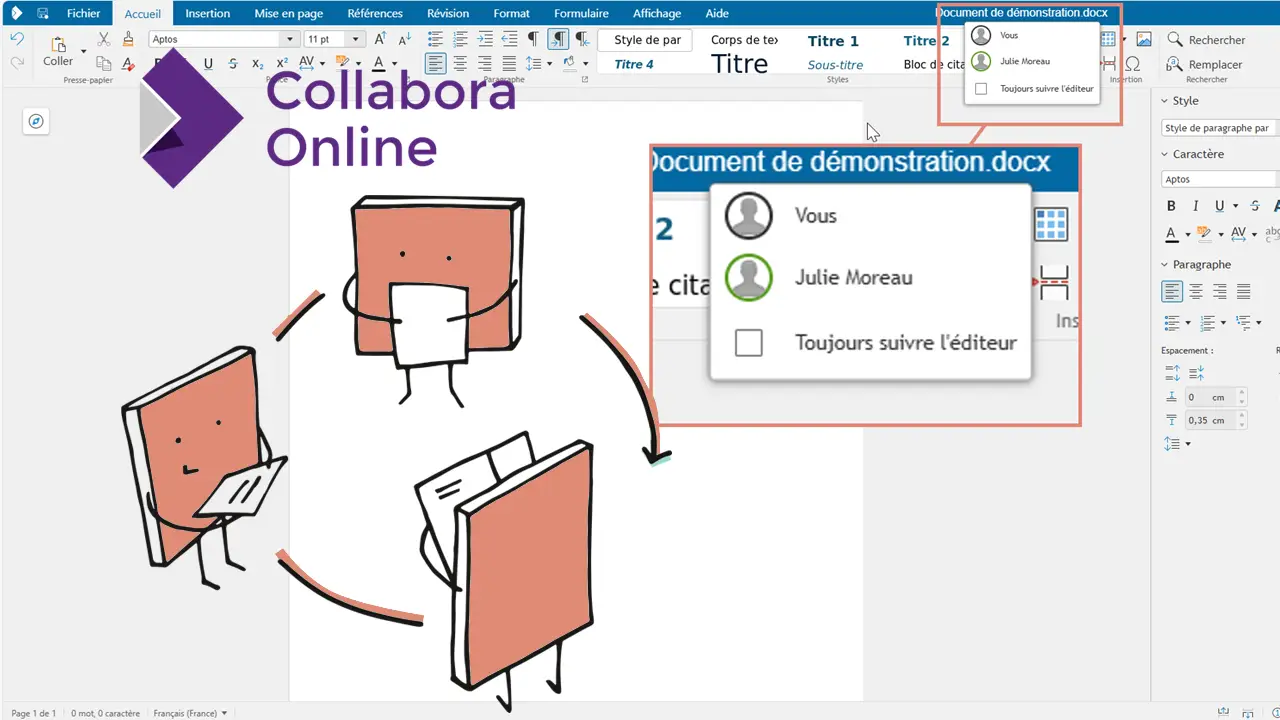Toggle ribbon align left button
The width and height of the screenshot is (1280, 720).
coord(436,63)
